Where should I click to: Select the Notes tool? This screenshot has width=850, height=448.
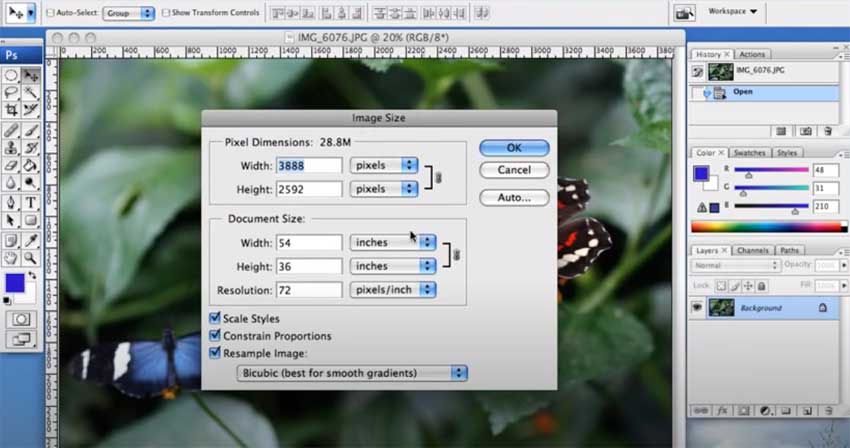click(x=11, y=240)
